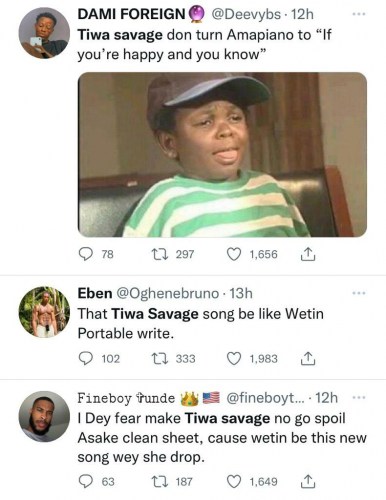View the meme image of boy in cap

(x=222, y=154)
